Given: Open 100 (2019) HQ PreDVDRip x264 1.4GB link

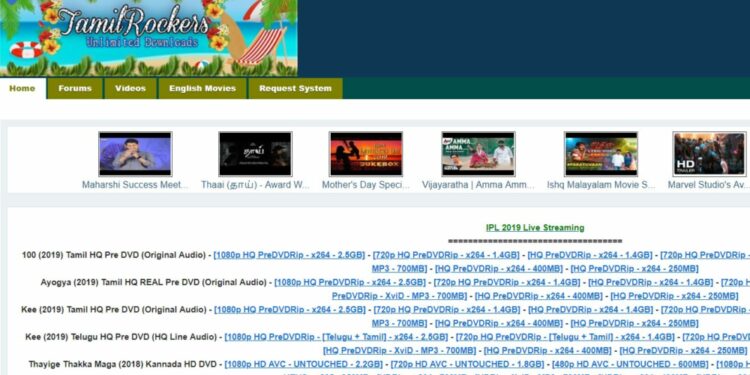Looking at the screenshot, I should (590, 255).
